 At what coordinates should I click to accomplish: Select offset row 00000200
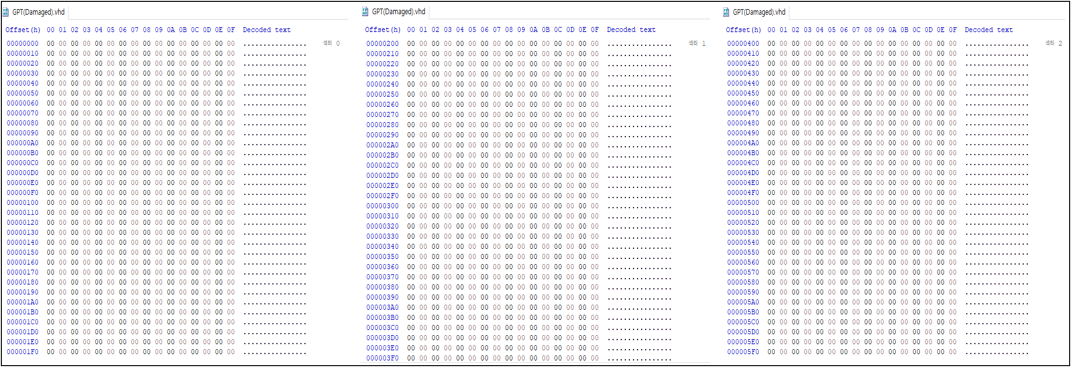pyautogui.click(x=382, y=44)
